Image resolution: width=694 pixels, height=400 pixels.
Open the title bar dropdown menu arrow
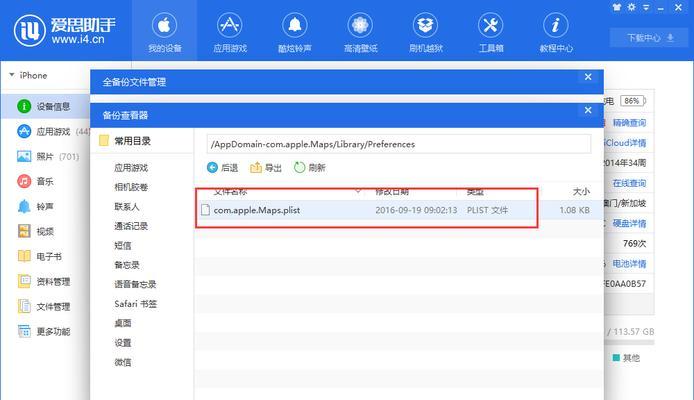point(646,8)
